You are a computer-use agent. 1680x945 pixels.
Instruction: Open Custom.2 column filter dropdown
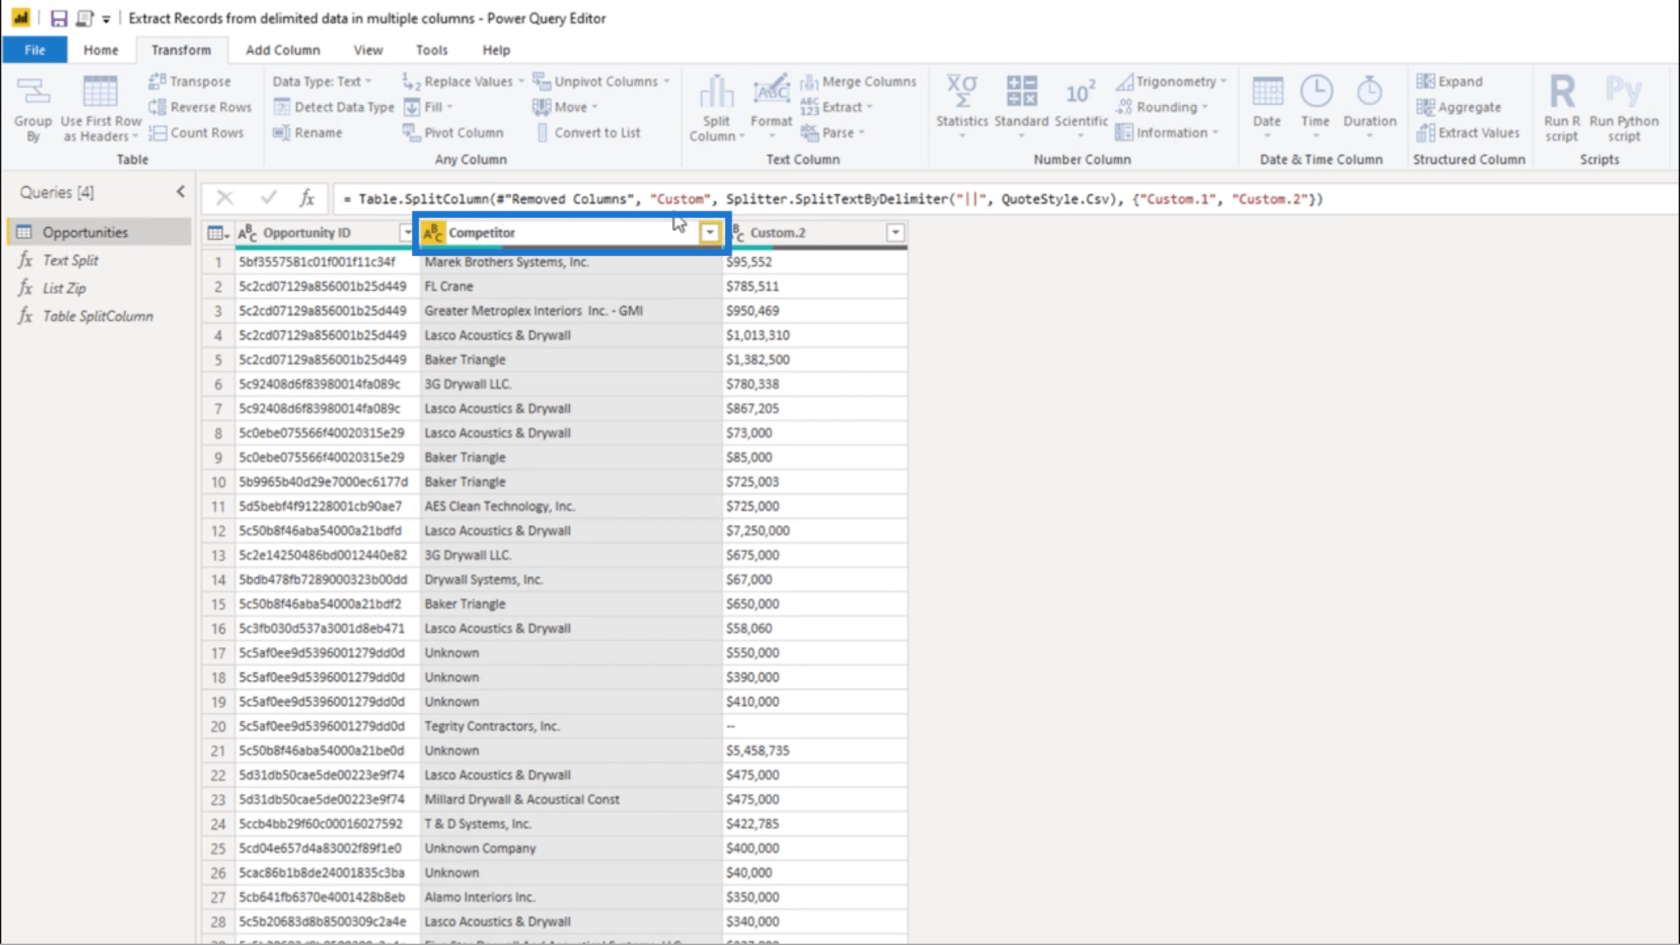[x=895, y=233]
